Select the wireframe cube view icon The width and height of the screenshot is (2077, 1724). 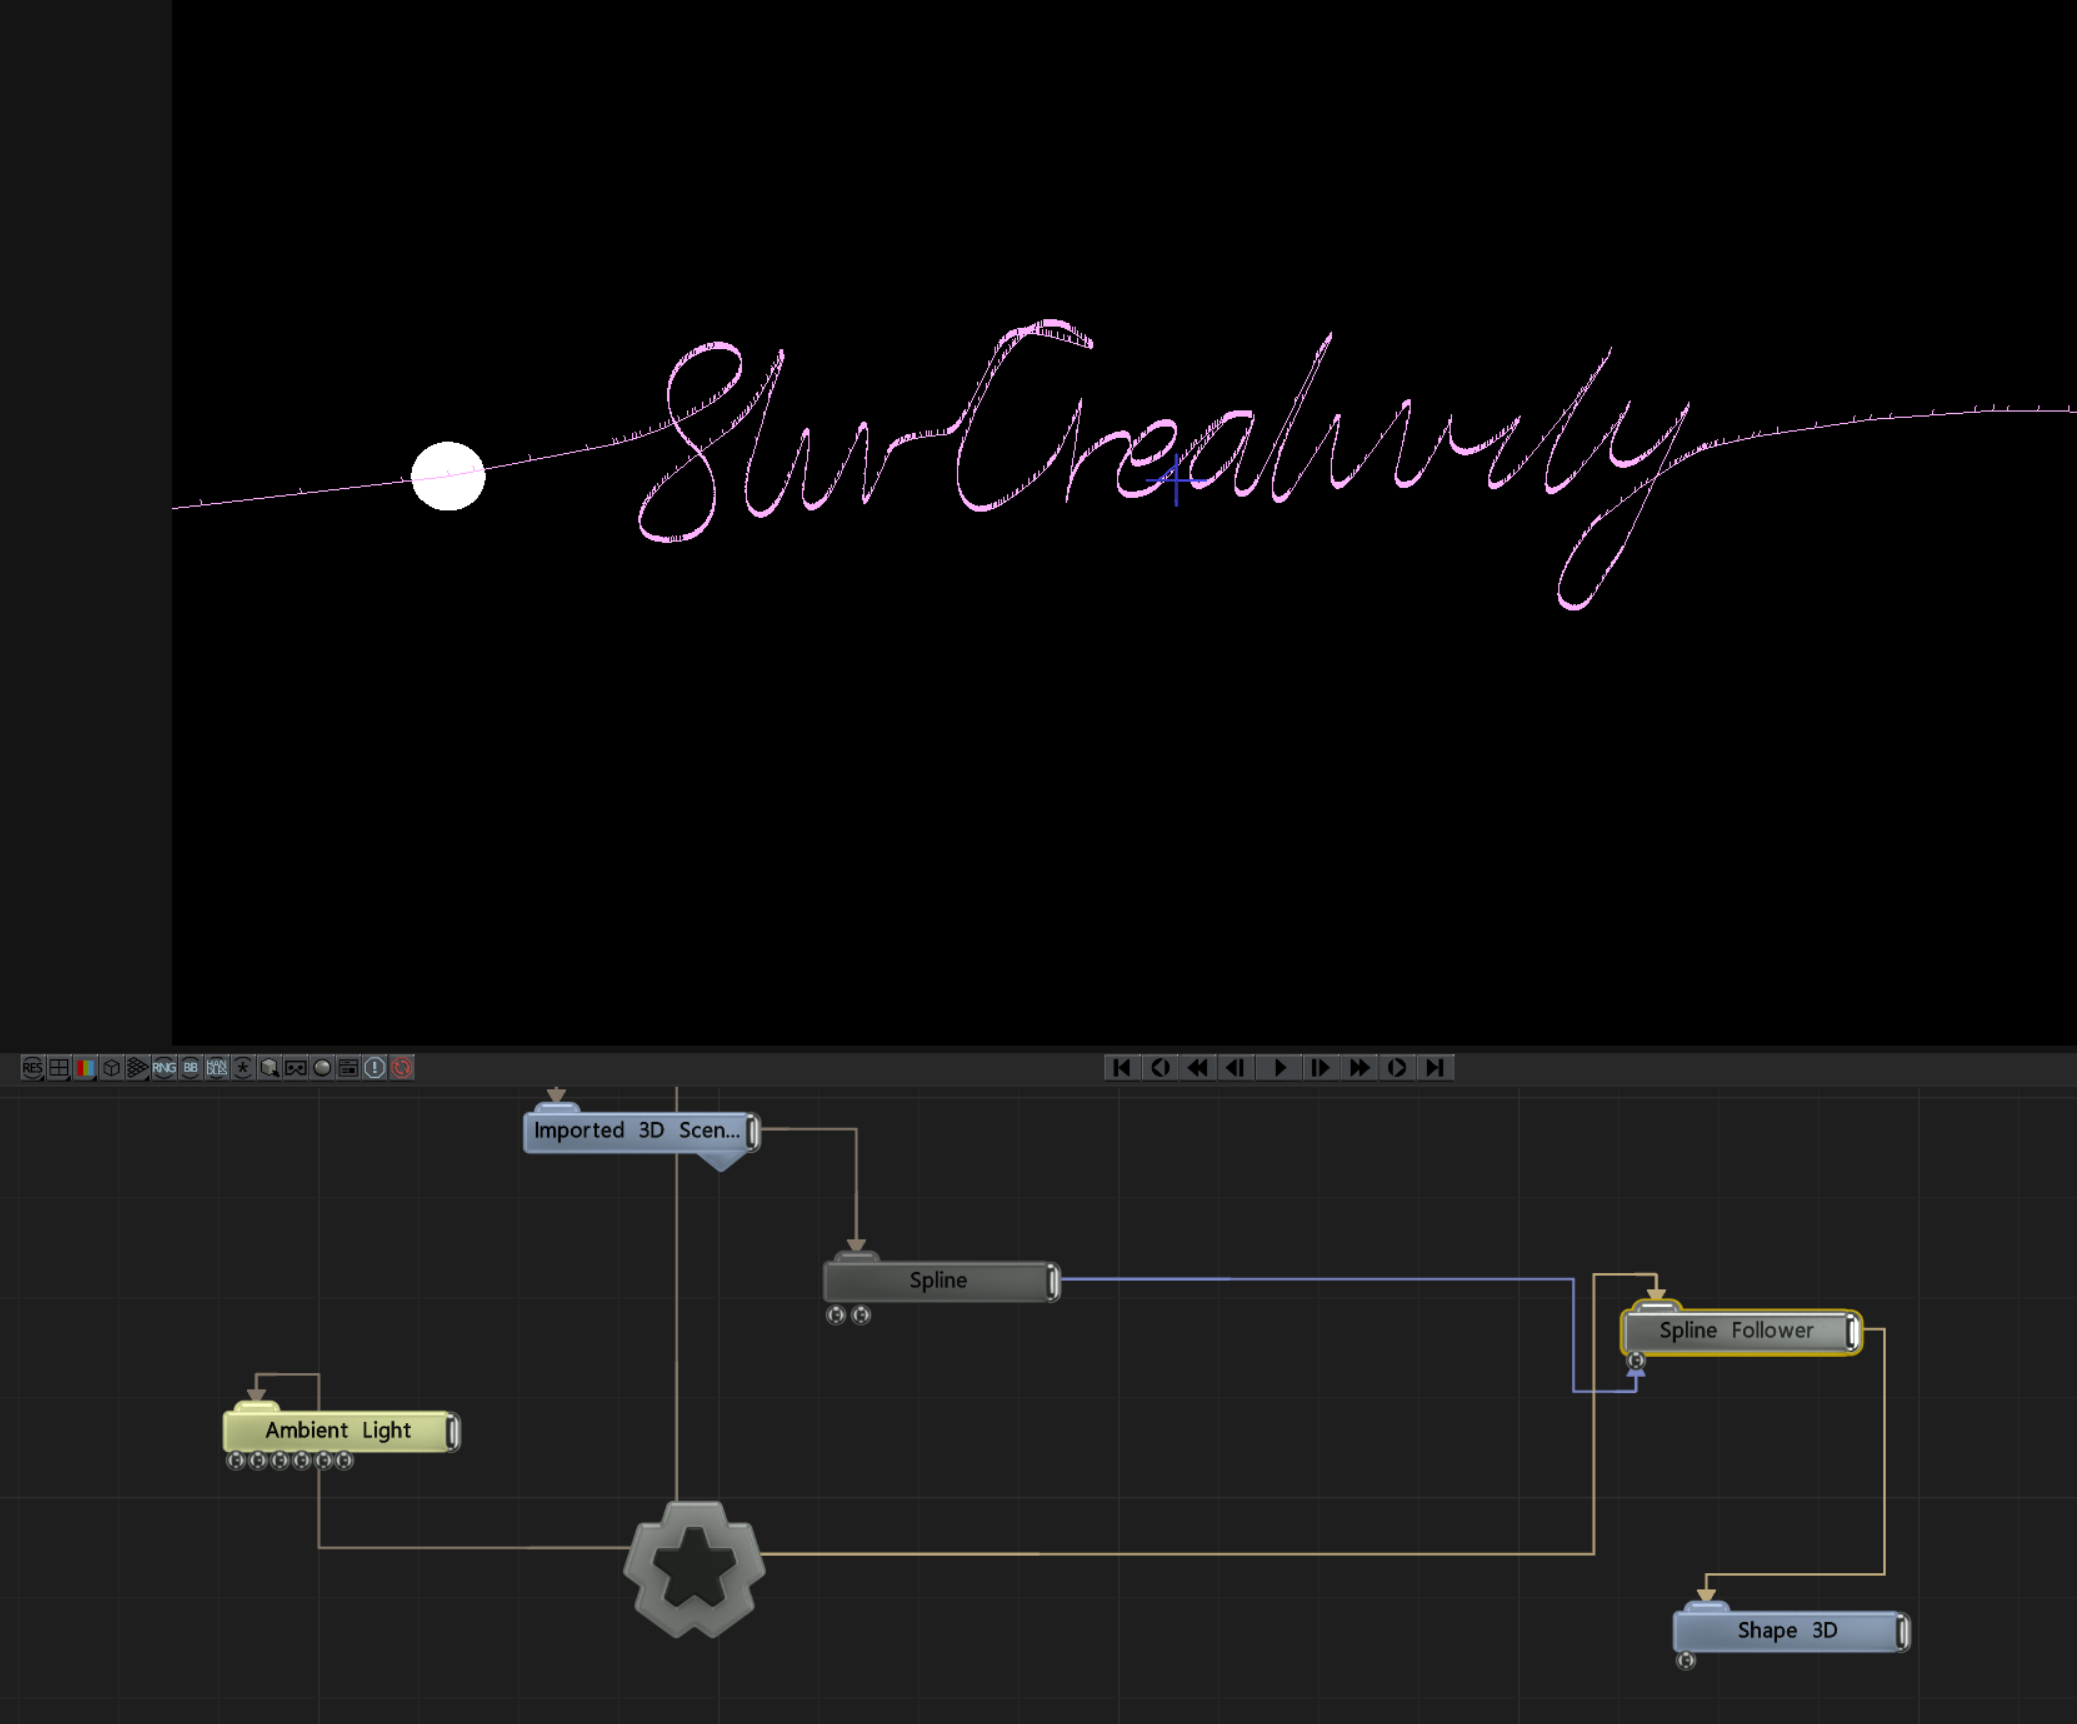click(x=111, y=1067)
